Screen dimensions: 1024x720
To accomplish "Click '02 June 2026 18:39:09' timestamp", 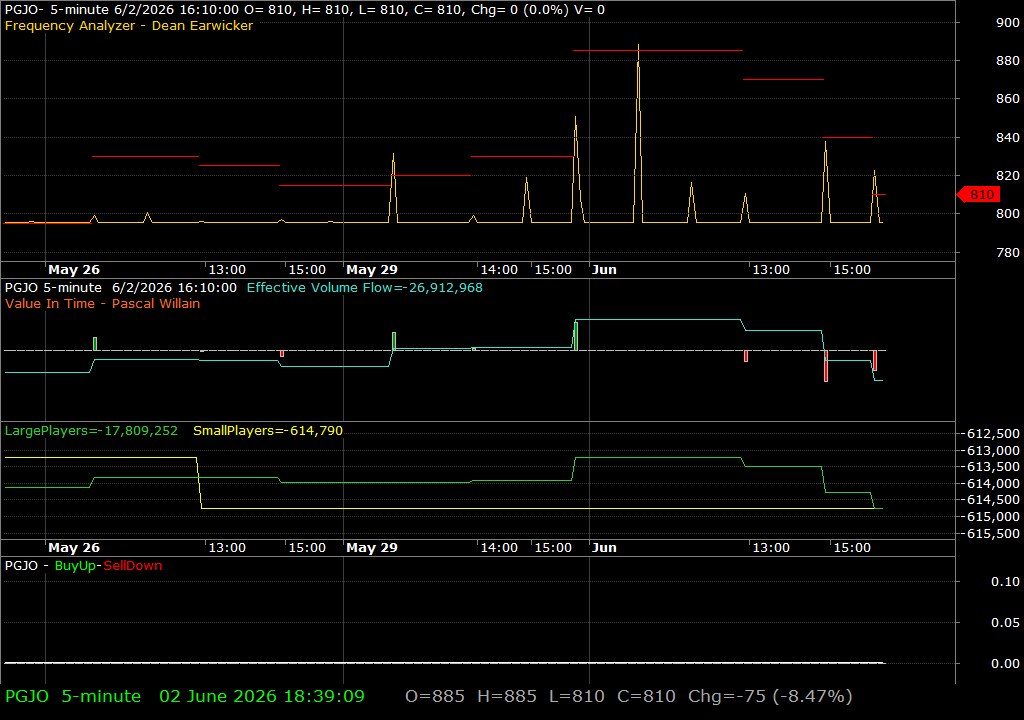I will [262, 696].
